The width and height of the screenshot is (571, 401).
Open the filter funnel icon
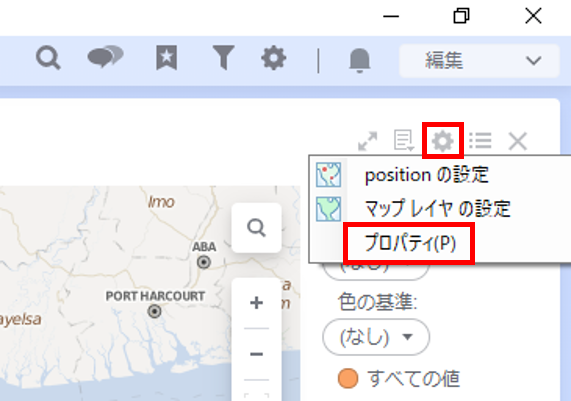coord(223,58)
